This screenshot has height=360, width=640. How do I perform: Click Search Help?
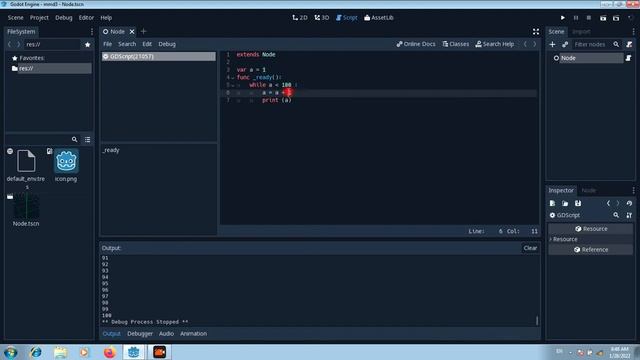[495, 44]
